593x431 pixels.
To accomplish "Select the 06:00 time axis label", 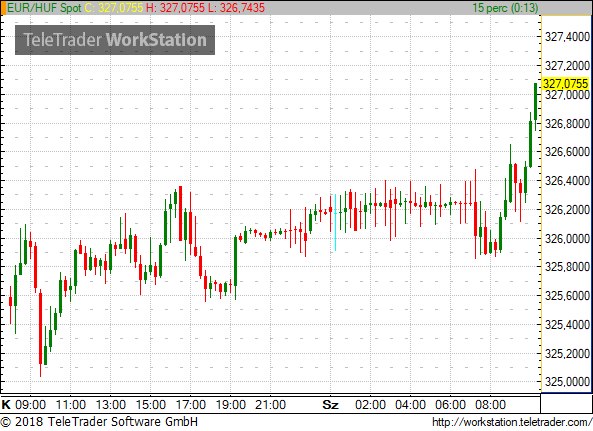I will tap(450, 405).
